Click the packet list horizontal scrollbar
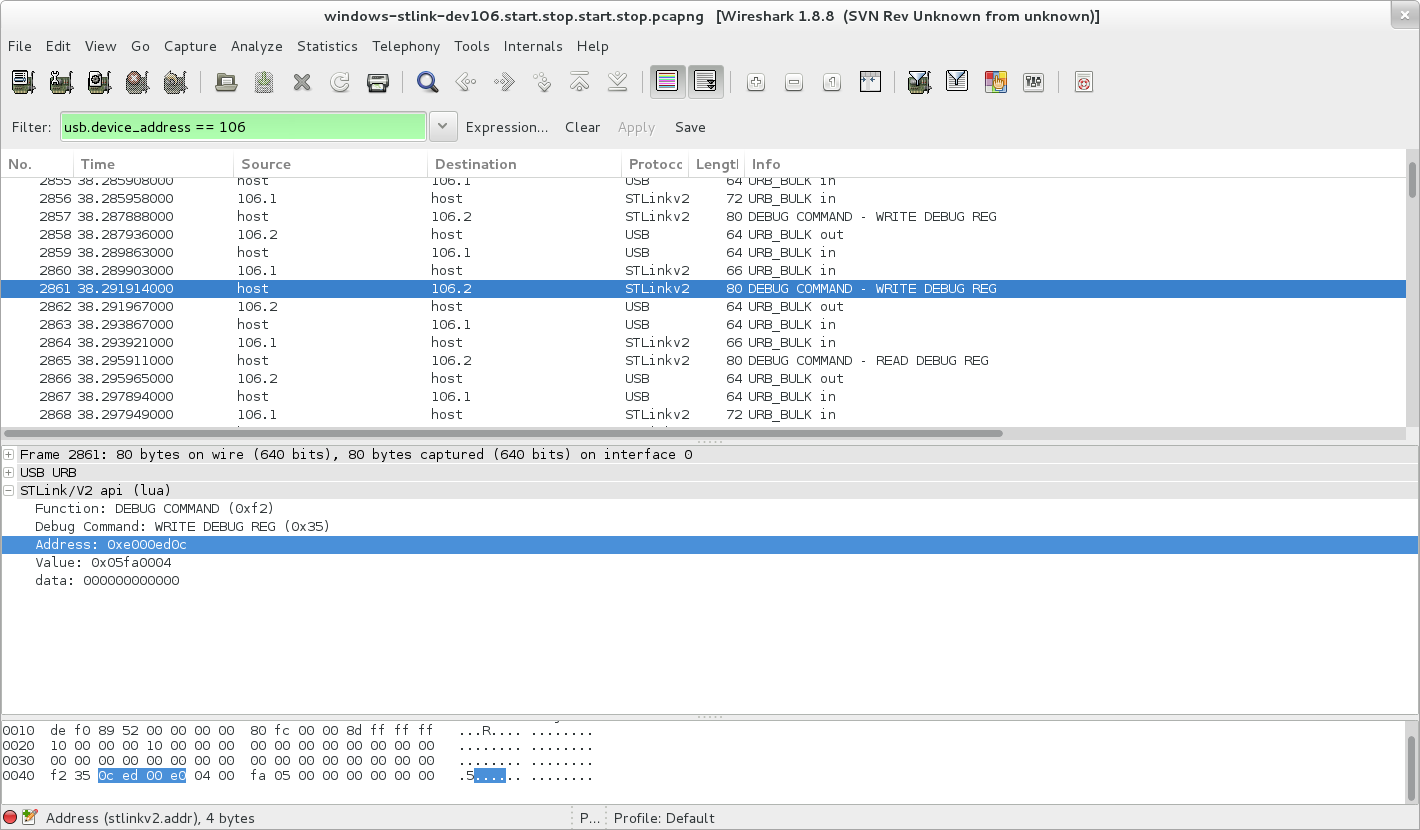The height and width of the screenshot is (830, 1420). (503, 433)
